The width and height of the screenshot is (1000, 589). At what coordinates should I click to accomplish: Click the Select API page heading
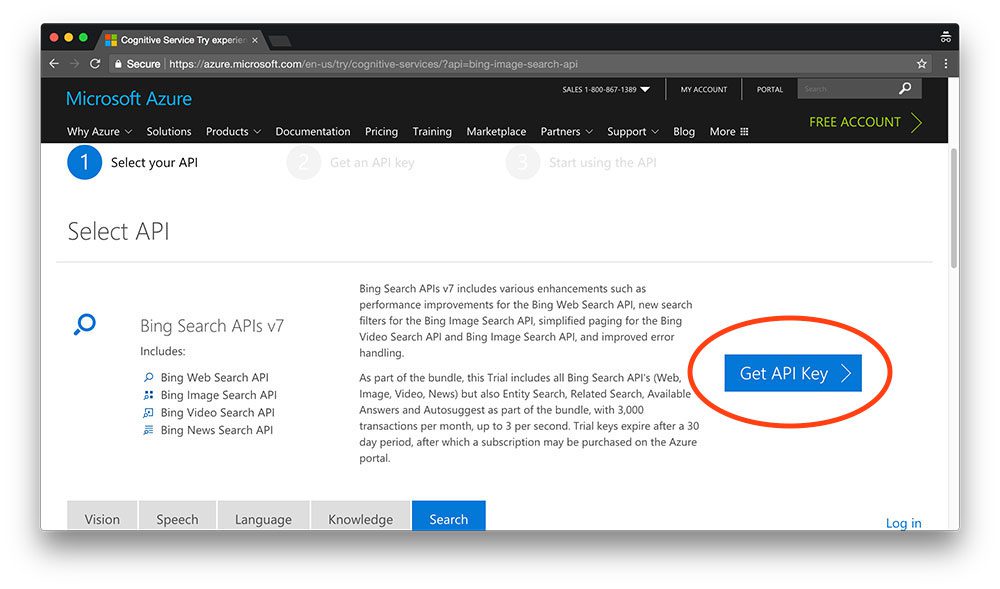119,231
